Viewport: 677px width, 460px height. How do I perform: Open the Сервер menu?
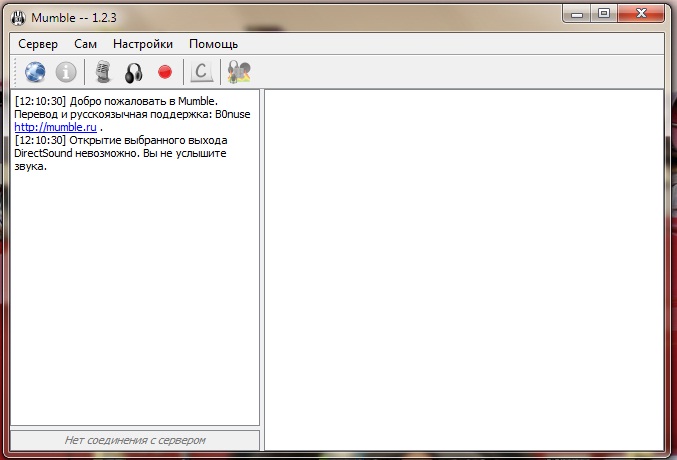[38, 44]
